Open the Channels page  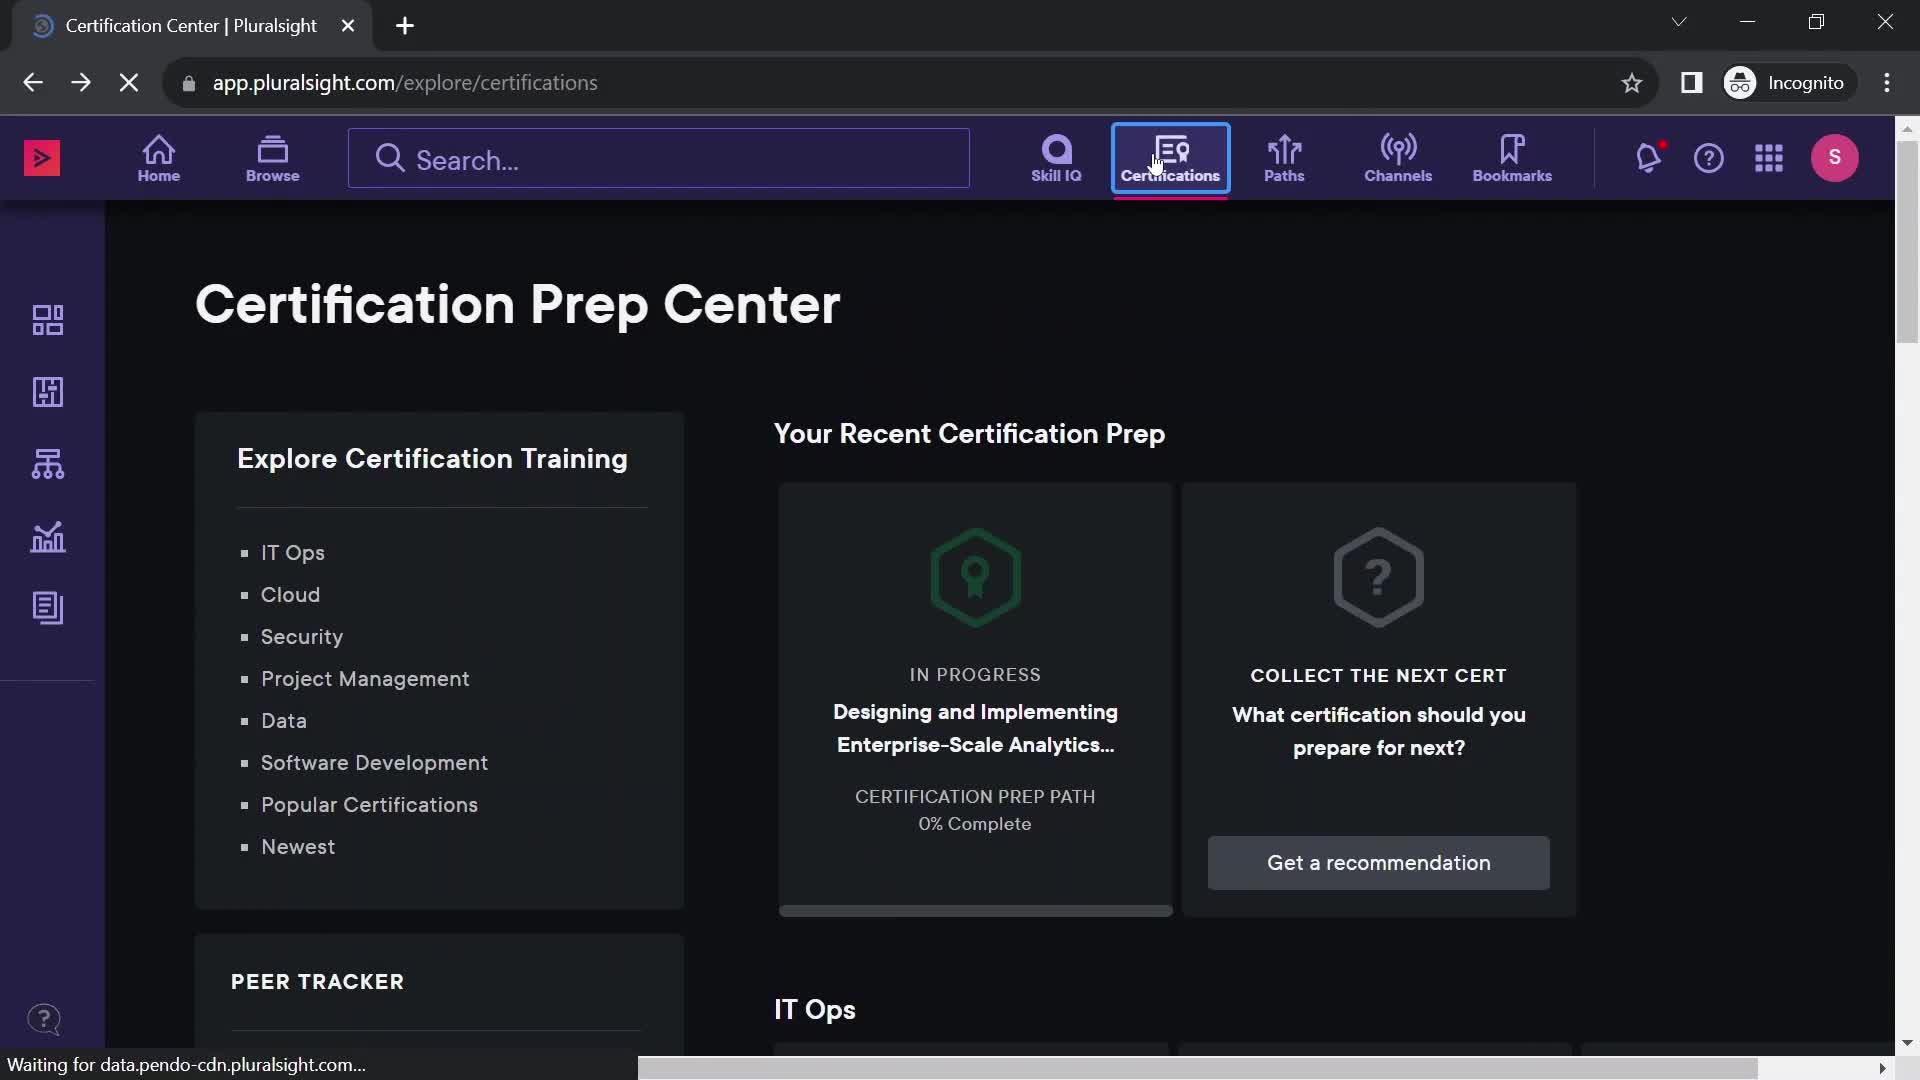(1398, 158)
